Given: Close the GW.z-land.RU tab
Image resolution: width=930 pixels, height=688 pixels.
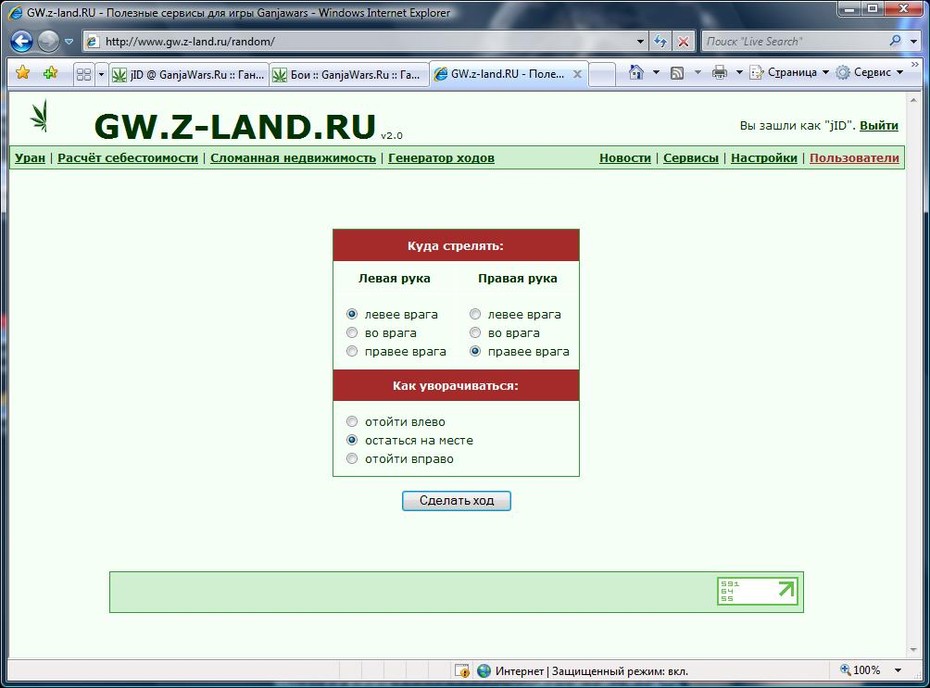Looking at the screenshot, I should coord(577,74).
